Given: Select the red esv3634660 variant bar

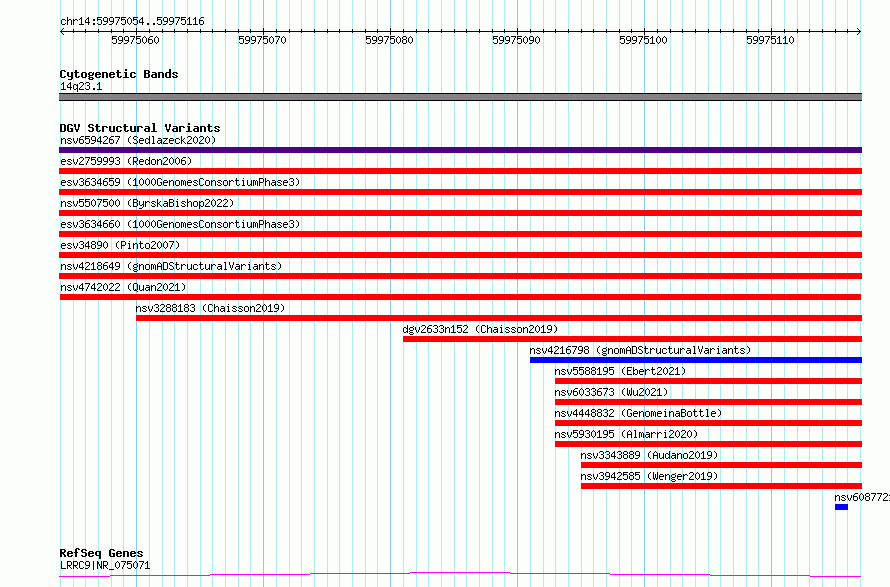Looking at the screenshot, I should (x=460, y=234).
